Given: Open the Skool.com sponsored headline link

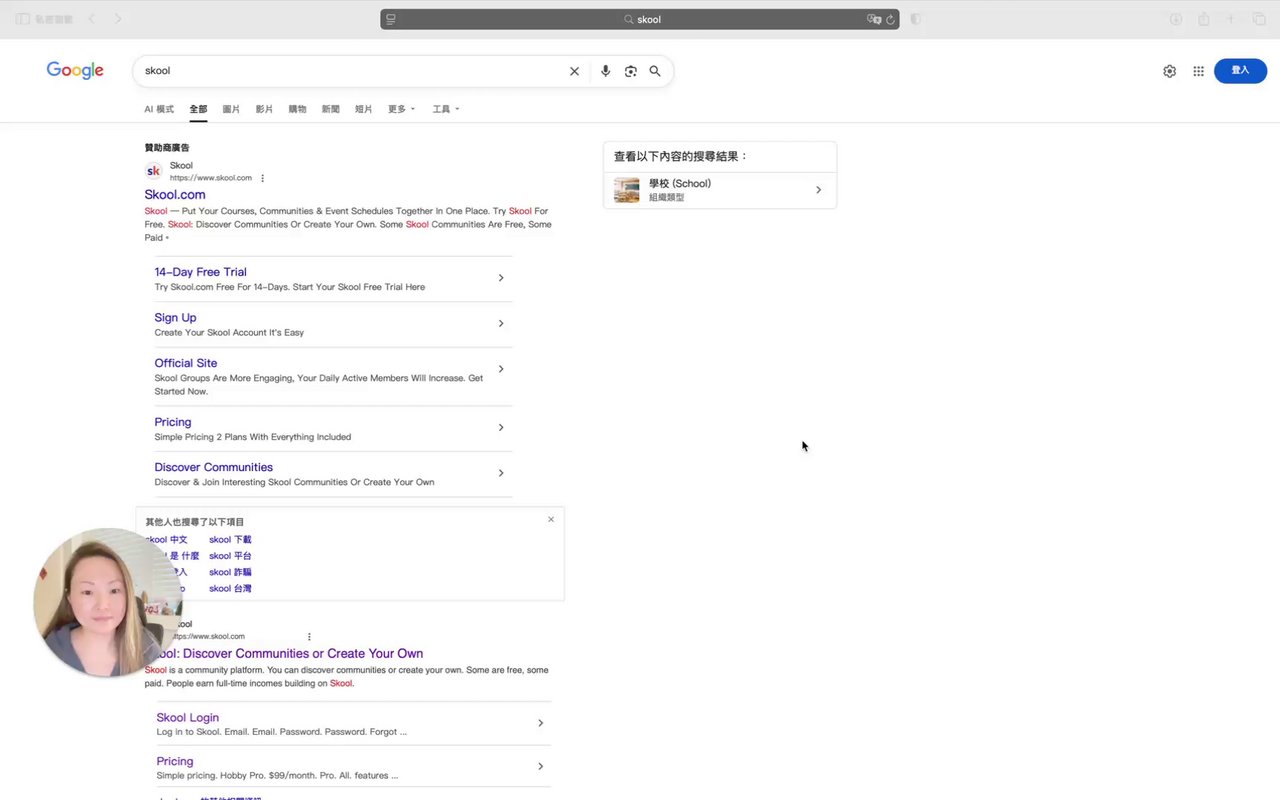Looking at the screenshot, I should click(x=175, y=195).
